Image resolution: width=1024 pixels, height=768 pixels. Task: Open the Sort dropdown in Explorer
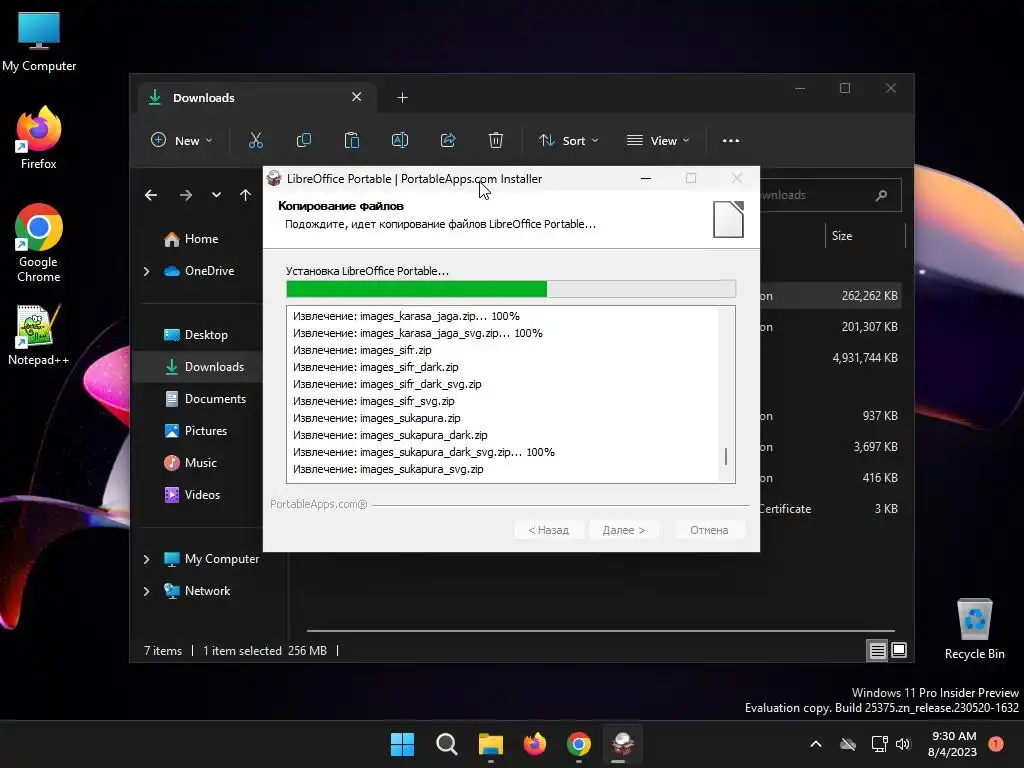click(568, 140)
